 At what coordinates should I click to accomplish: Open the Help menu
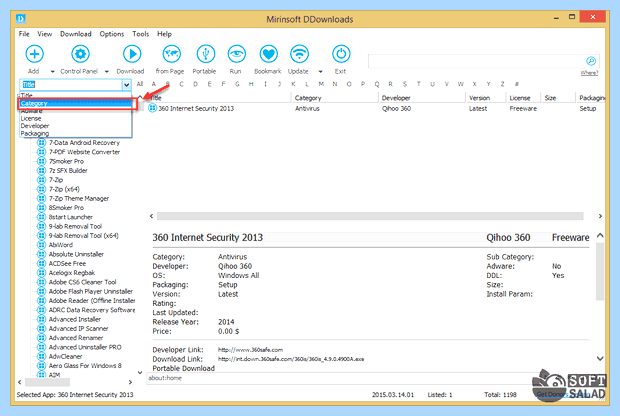click(x=164, y=34)
